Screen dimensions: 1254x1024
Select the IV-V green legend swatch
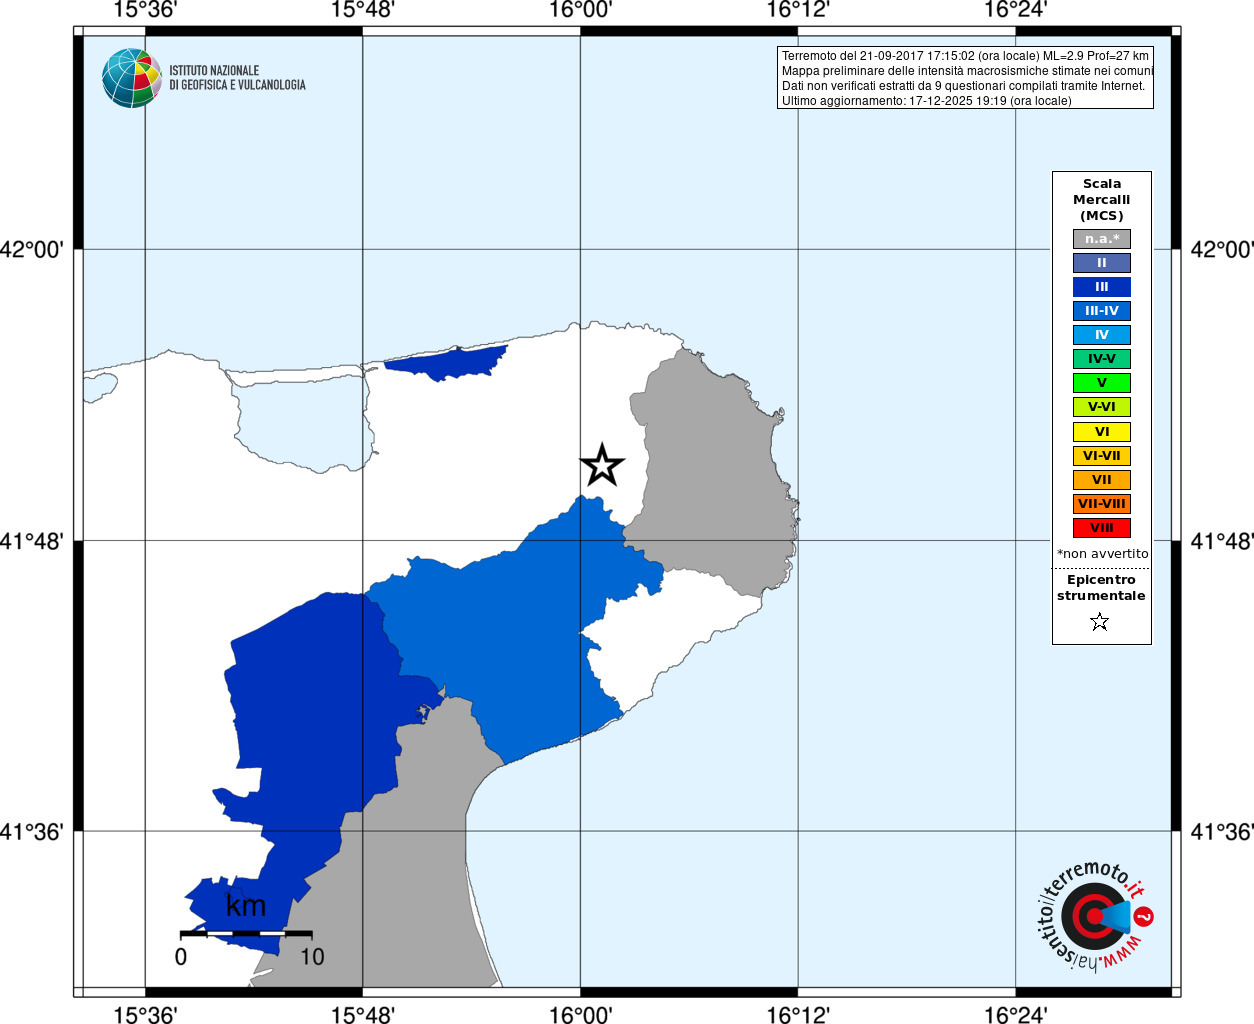[1102, 359]
